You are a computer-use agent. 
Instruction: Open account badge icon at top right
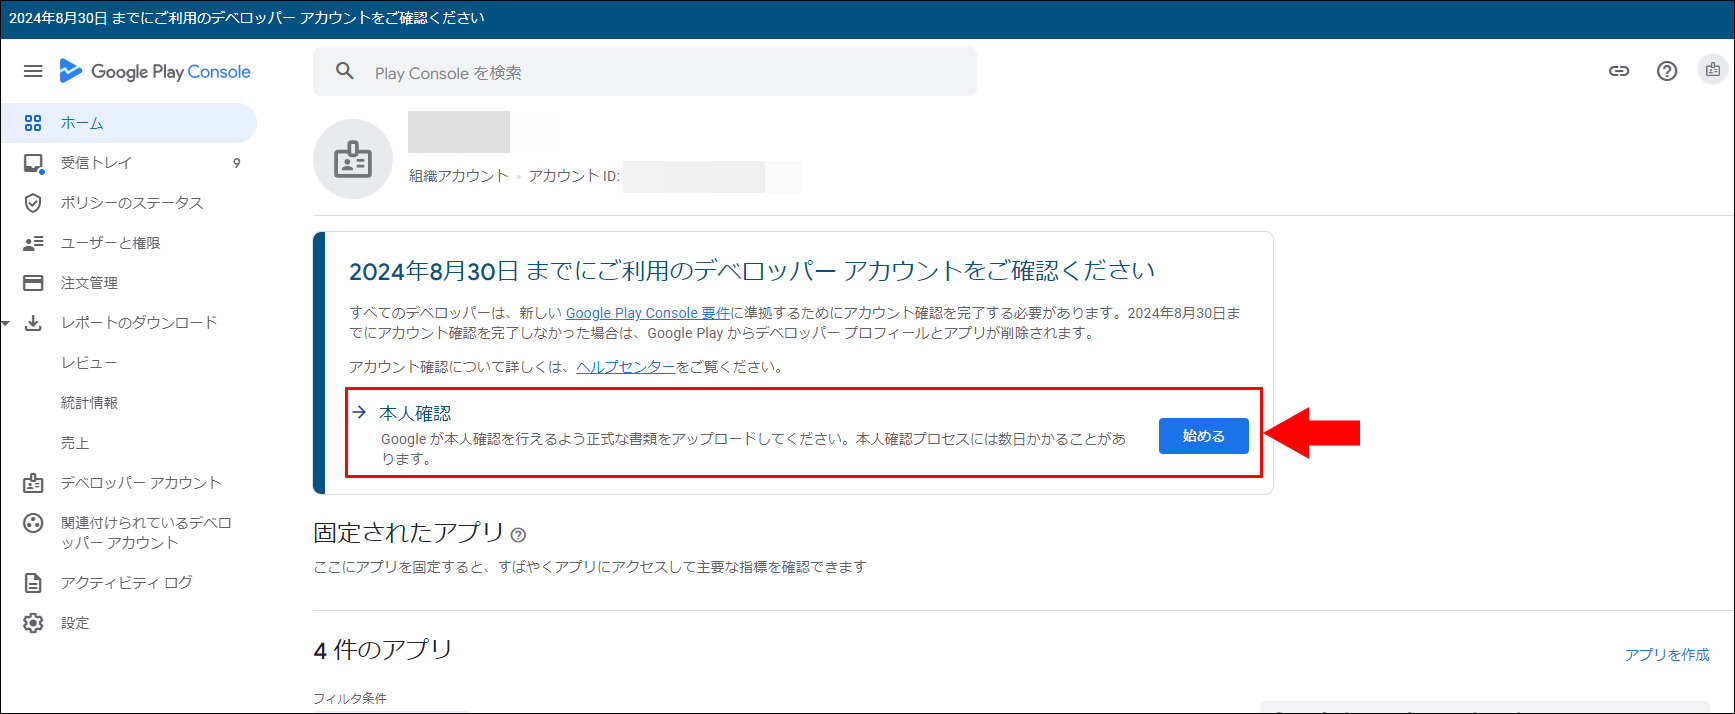pyautogui.click(x=1713, y=70)
